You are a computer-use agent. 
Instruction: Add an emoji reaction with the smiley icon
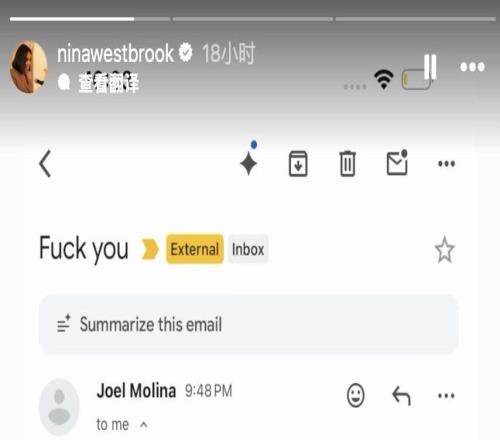coord(356,395)
